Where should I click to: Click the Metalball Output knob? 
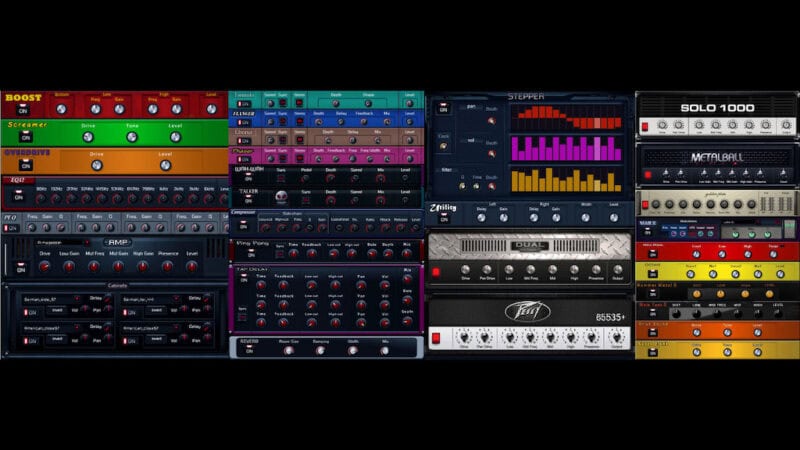[783, 174]
